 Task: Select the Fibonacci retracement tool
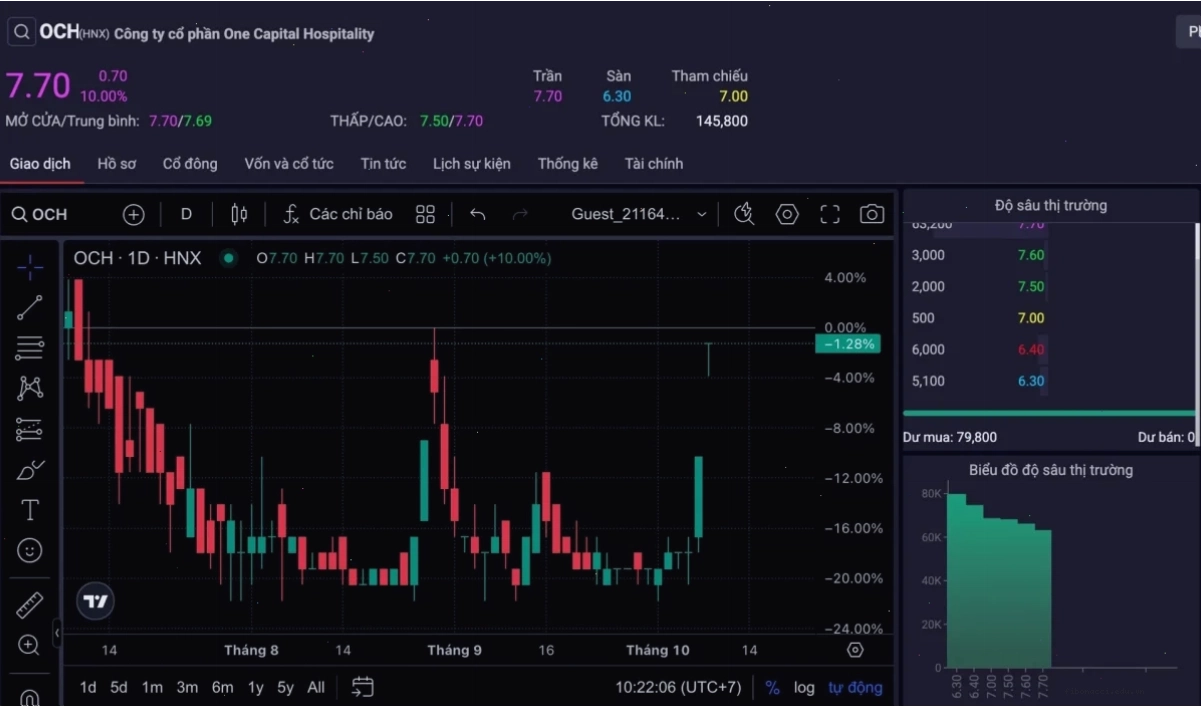pos(30,348)
